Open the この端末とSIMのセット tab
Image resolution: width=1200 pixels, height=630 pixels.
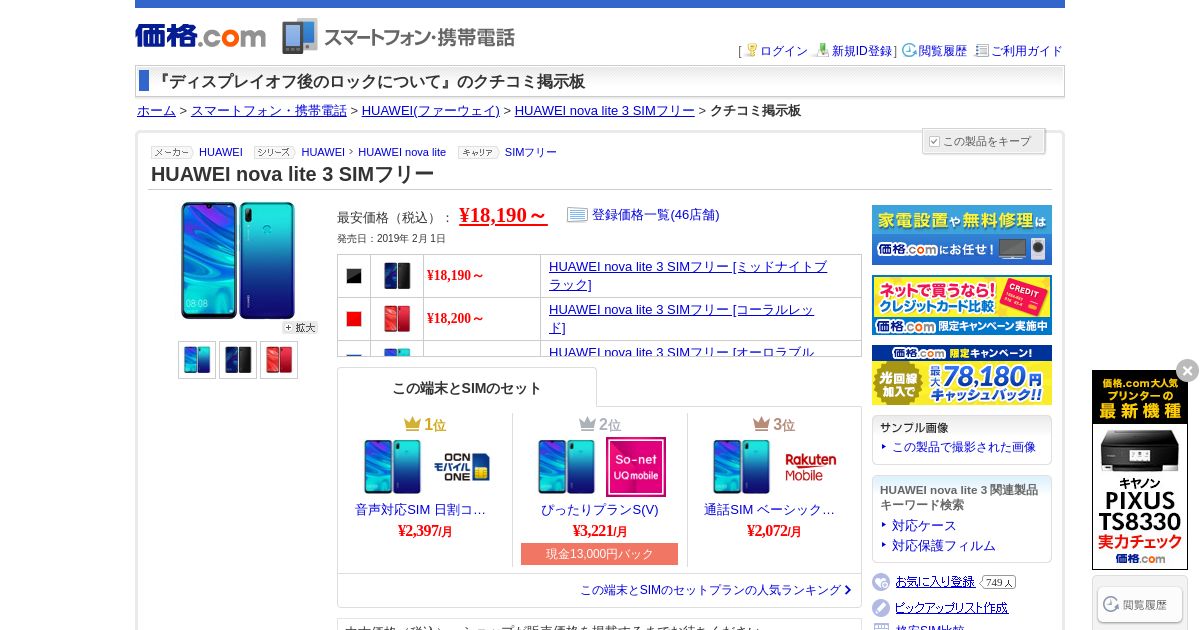pos(467,388)
